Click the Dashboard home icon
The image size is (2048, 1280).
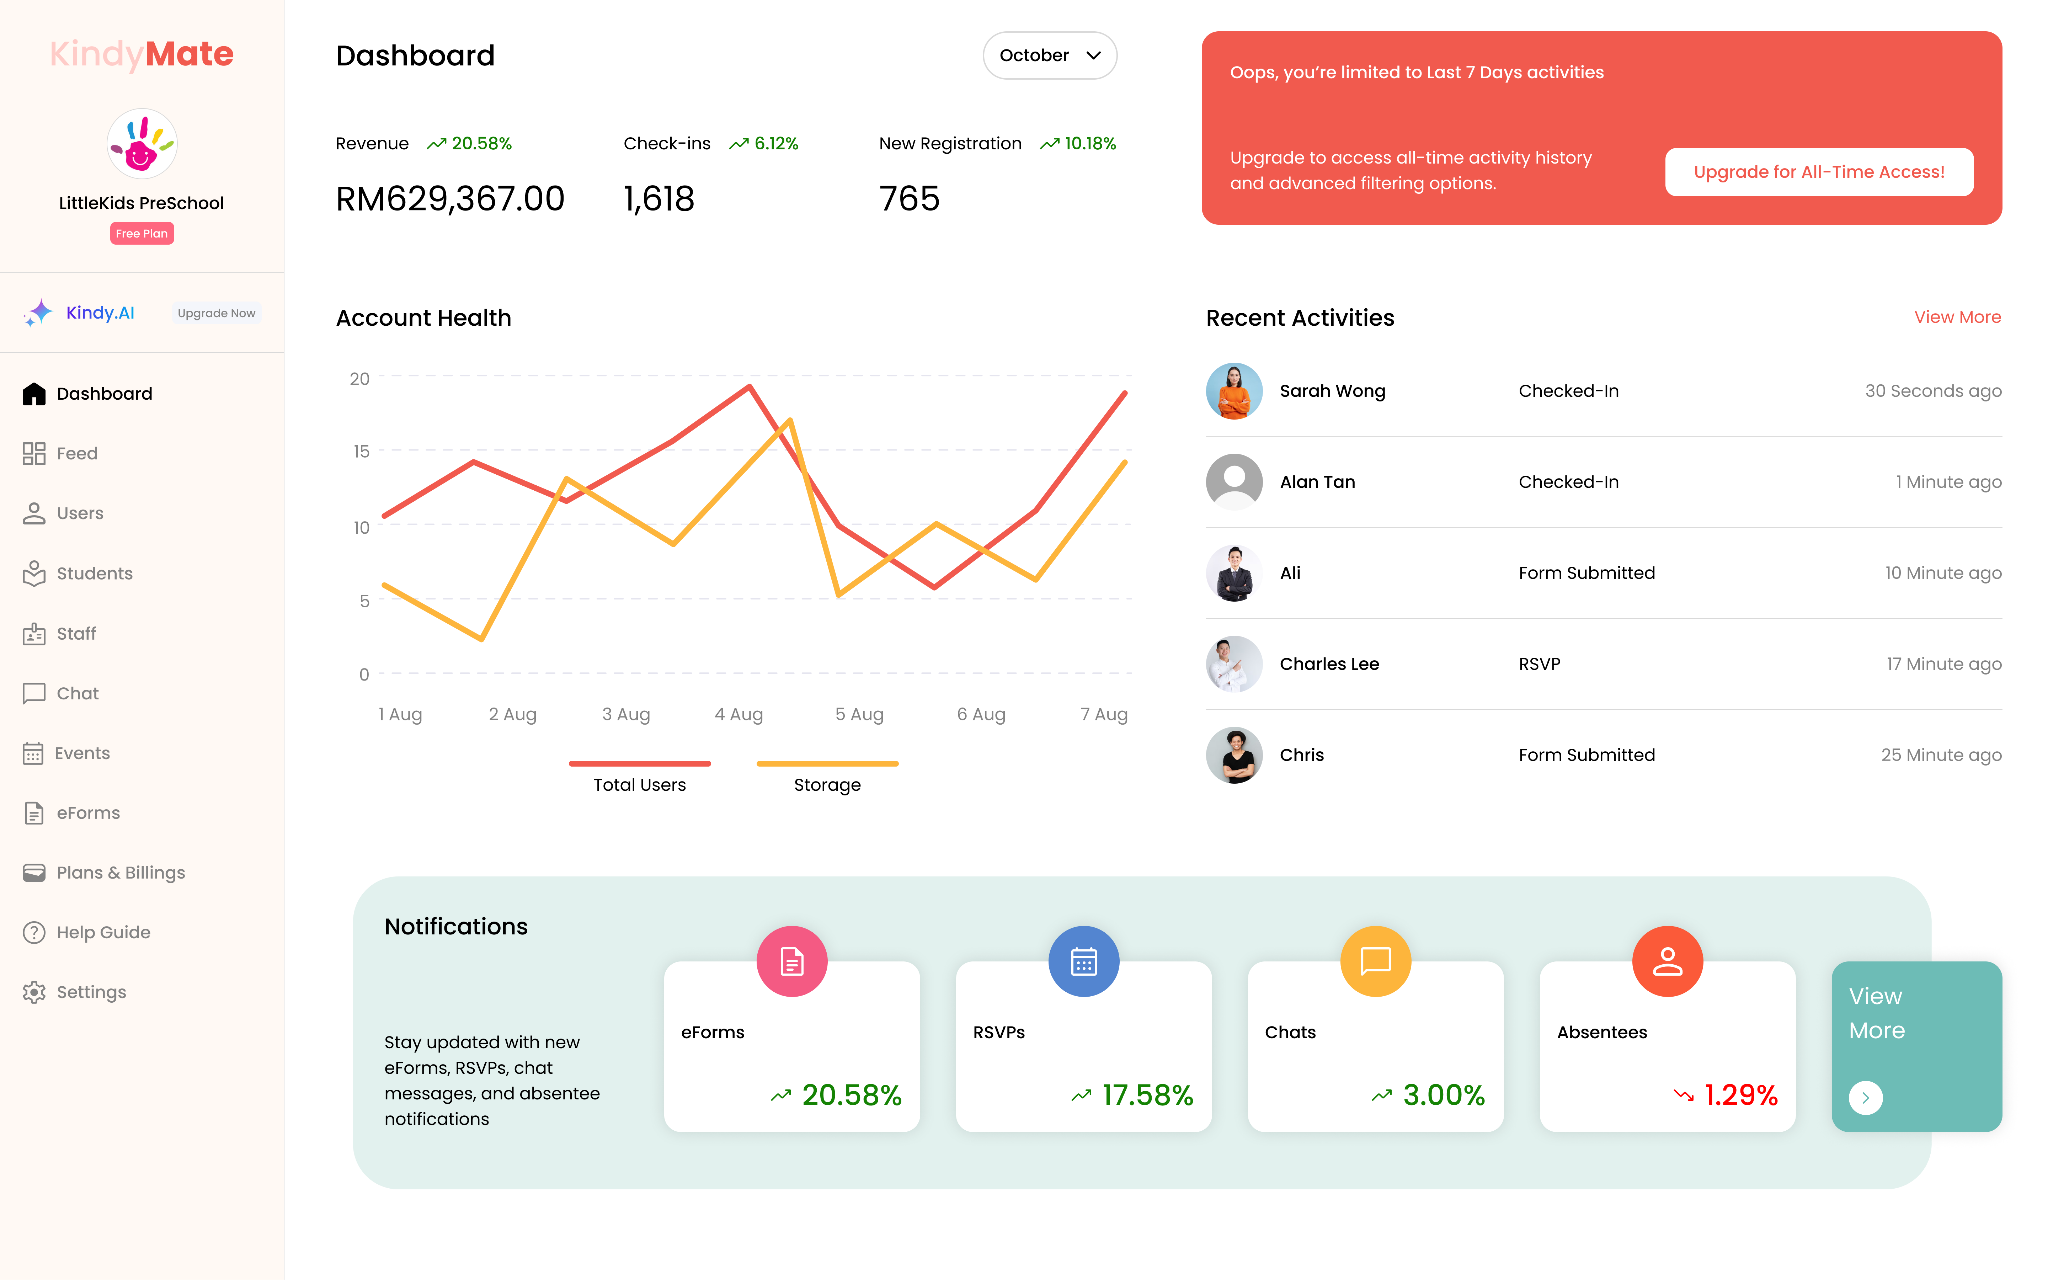pos(34,394)
